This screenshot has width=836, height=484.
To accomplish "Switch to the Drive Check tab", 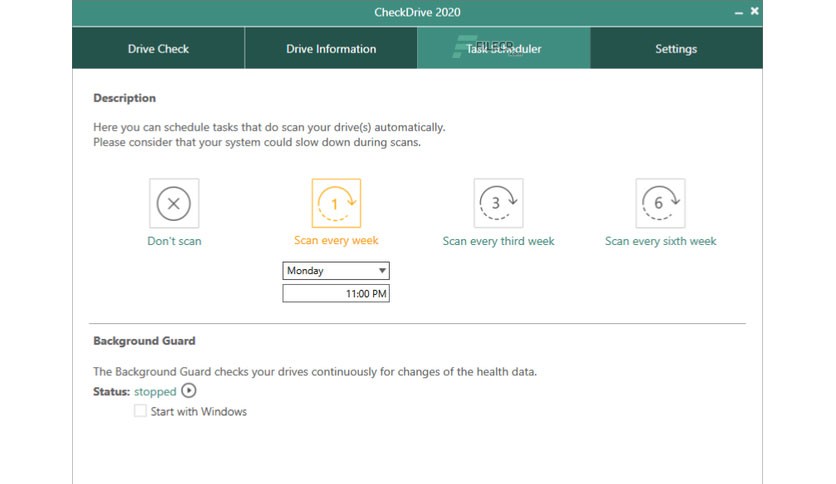I will click(158, 49).
